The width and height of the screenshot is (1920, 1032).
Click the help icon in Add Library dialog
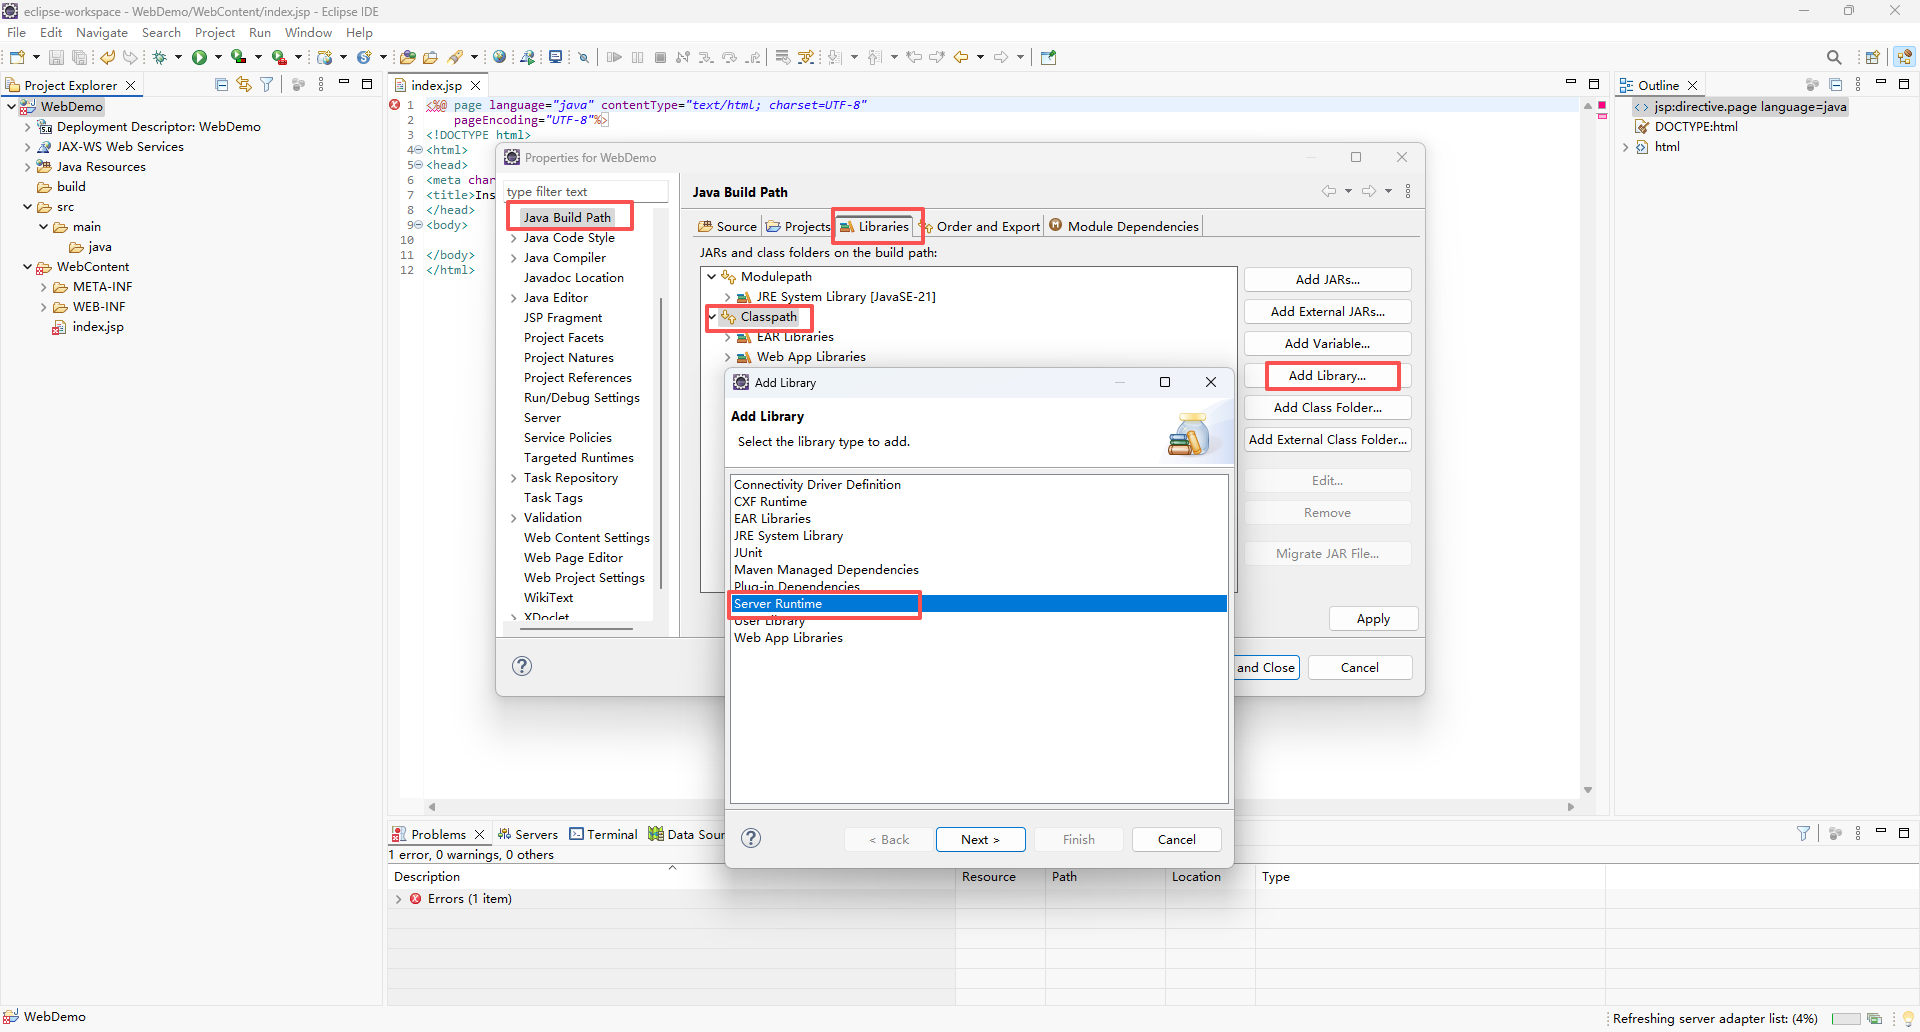click(x=751, y=838)
